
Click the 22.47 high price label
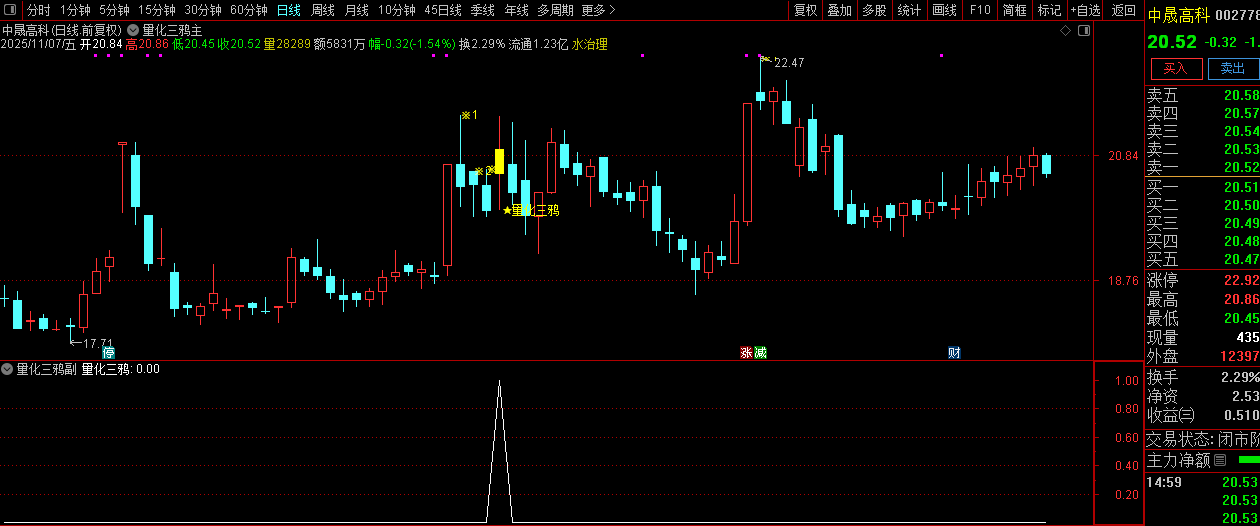click(x=789, y=63)
